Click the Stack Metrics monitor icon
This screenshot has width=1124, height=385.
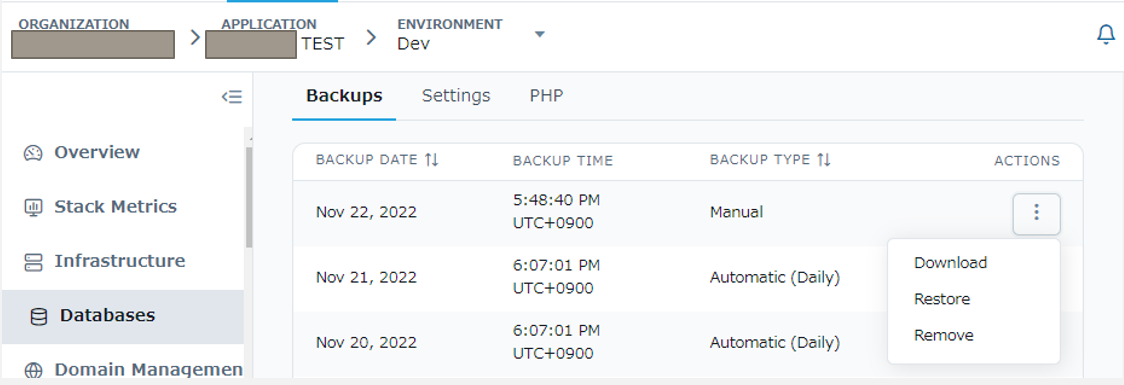click(x=34, y=207)
